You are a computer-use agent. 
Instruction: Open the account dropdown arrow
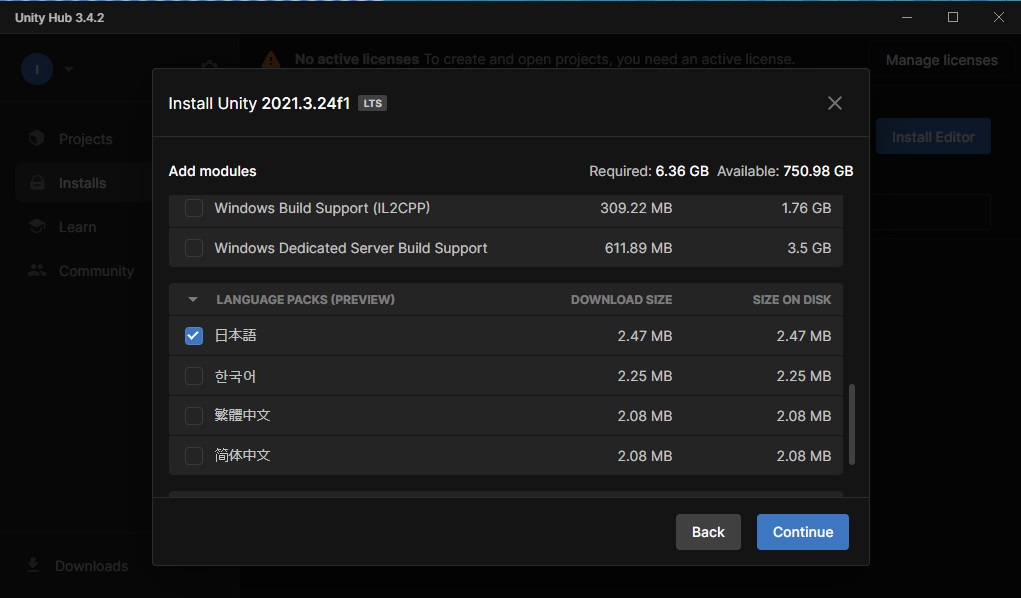(69, 69)
